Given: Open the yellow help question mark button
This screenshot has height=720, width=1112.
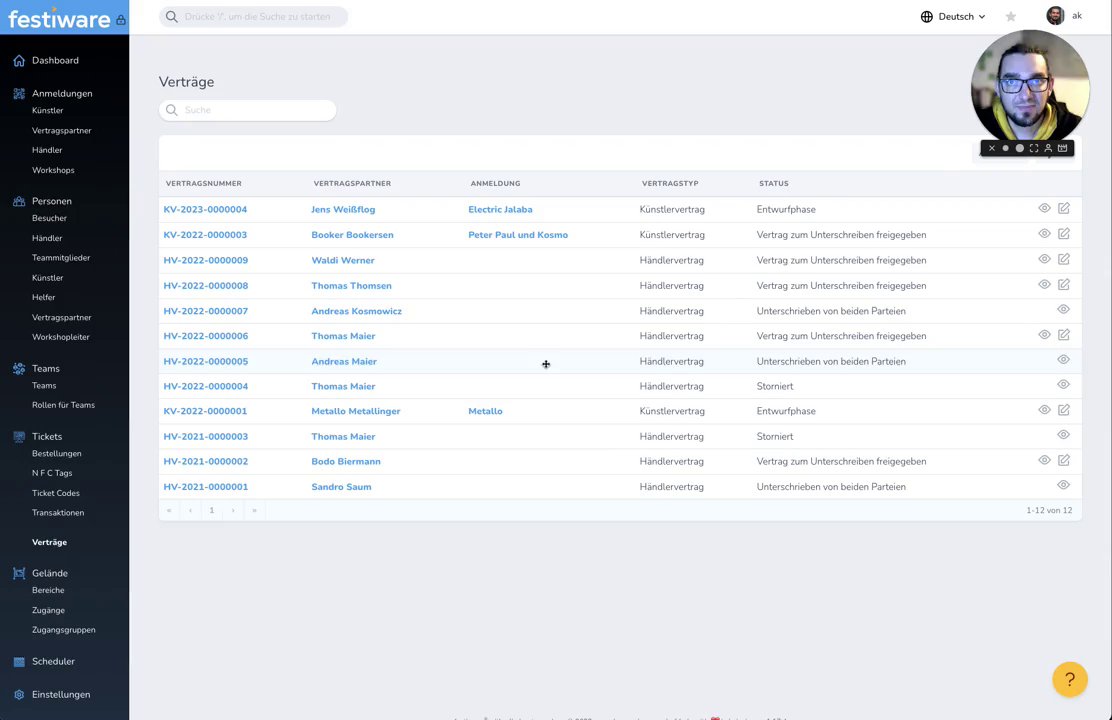Looking at the screenshot, I should coord(1069,680).
